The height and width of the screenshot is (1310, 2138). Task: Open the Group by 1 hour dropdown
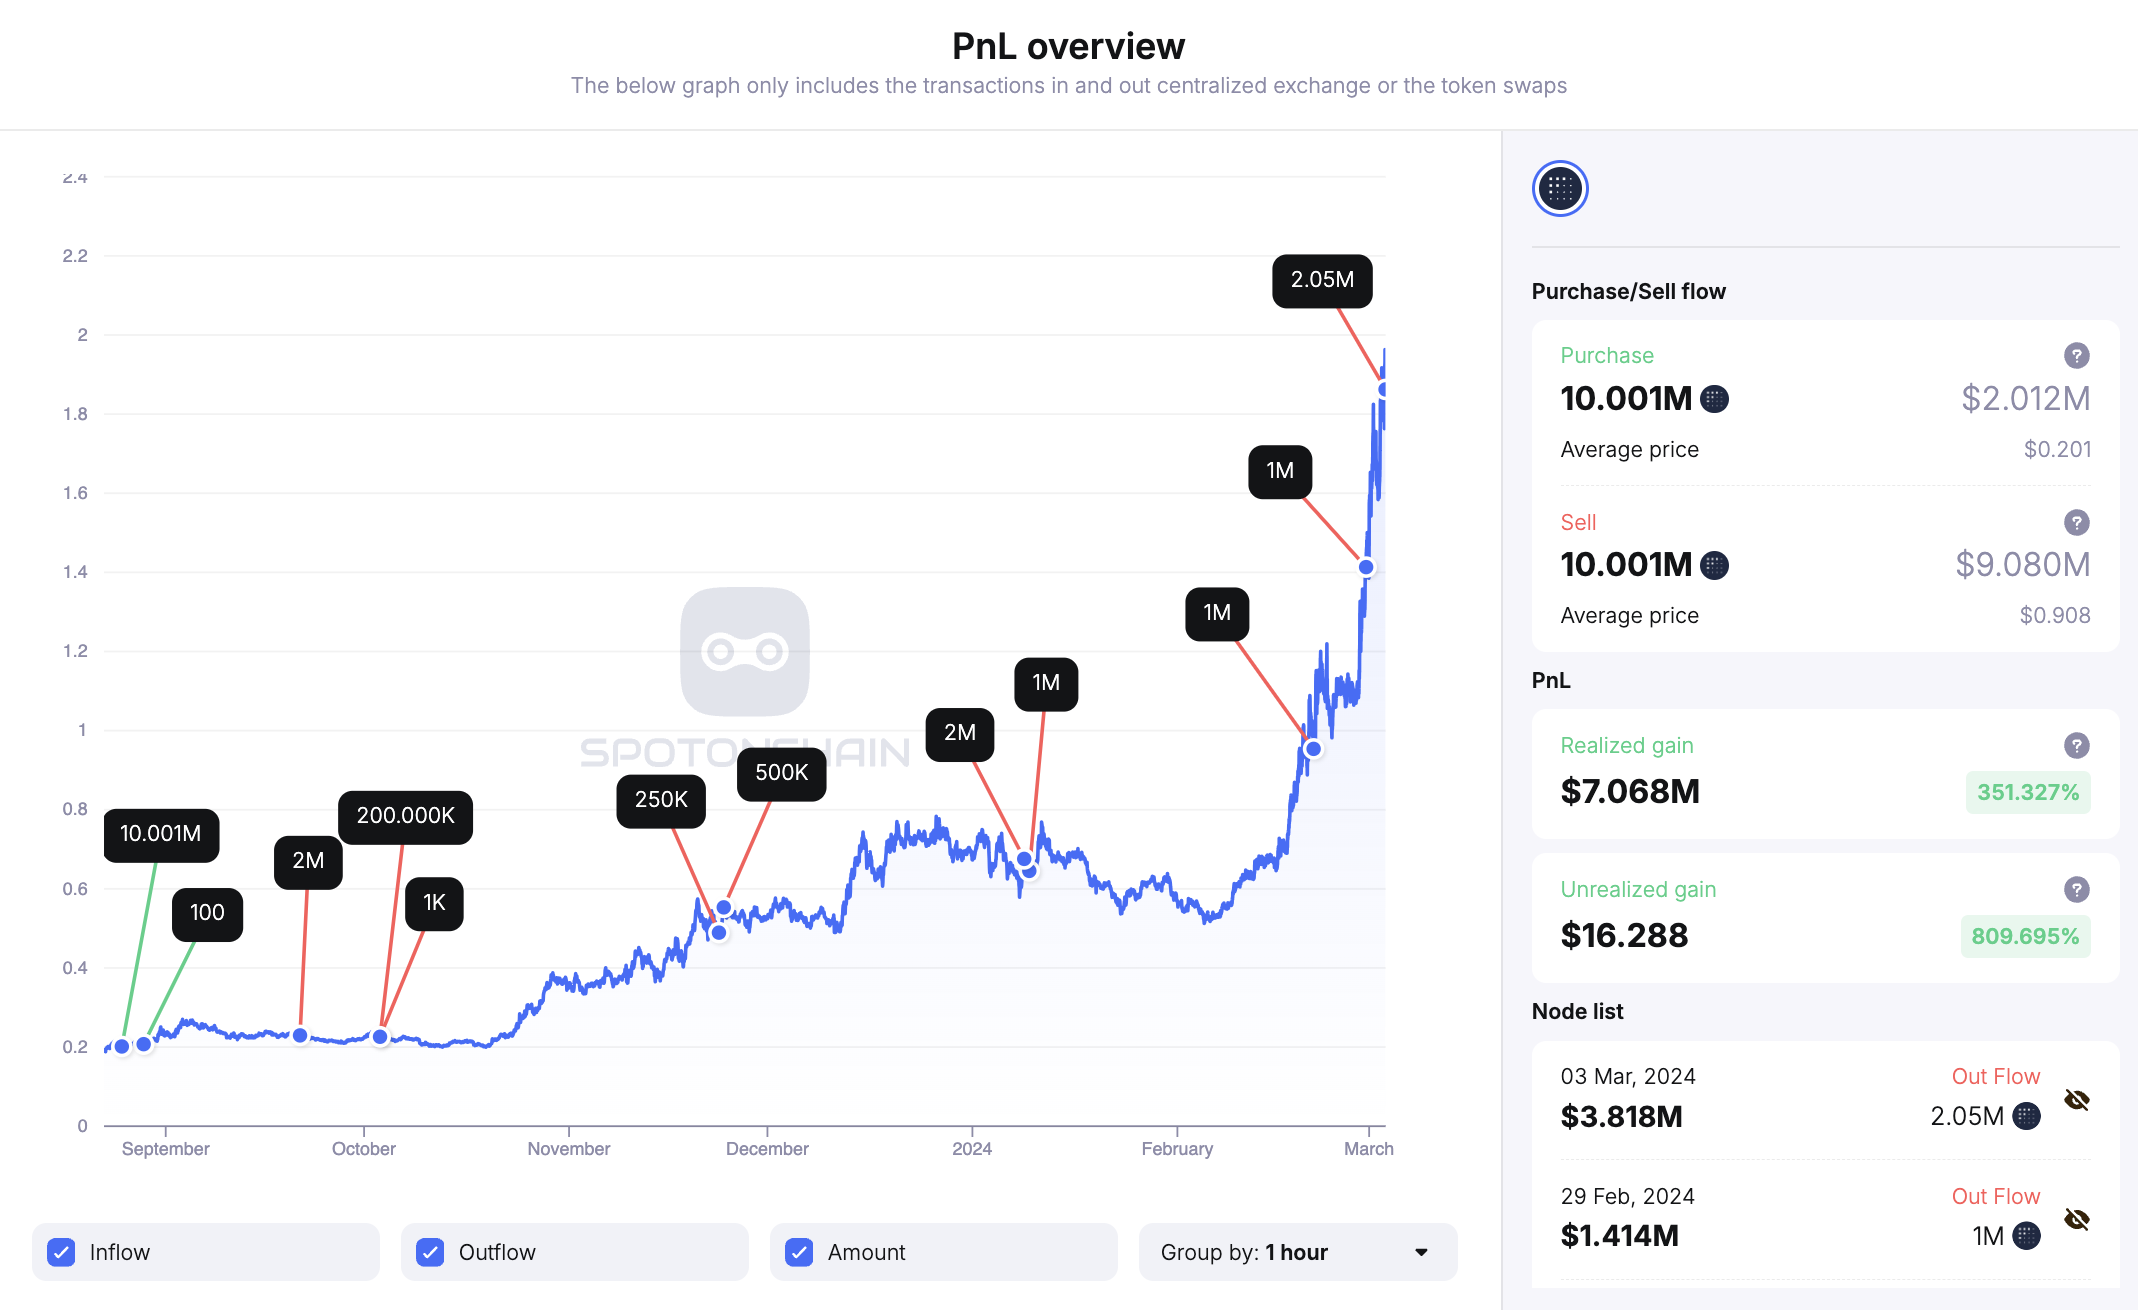(x=1296, y=1252)
